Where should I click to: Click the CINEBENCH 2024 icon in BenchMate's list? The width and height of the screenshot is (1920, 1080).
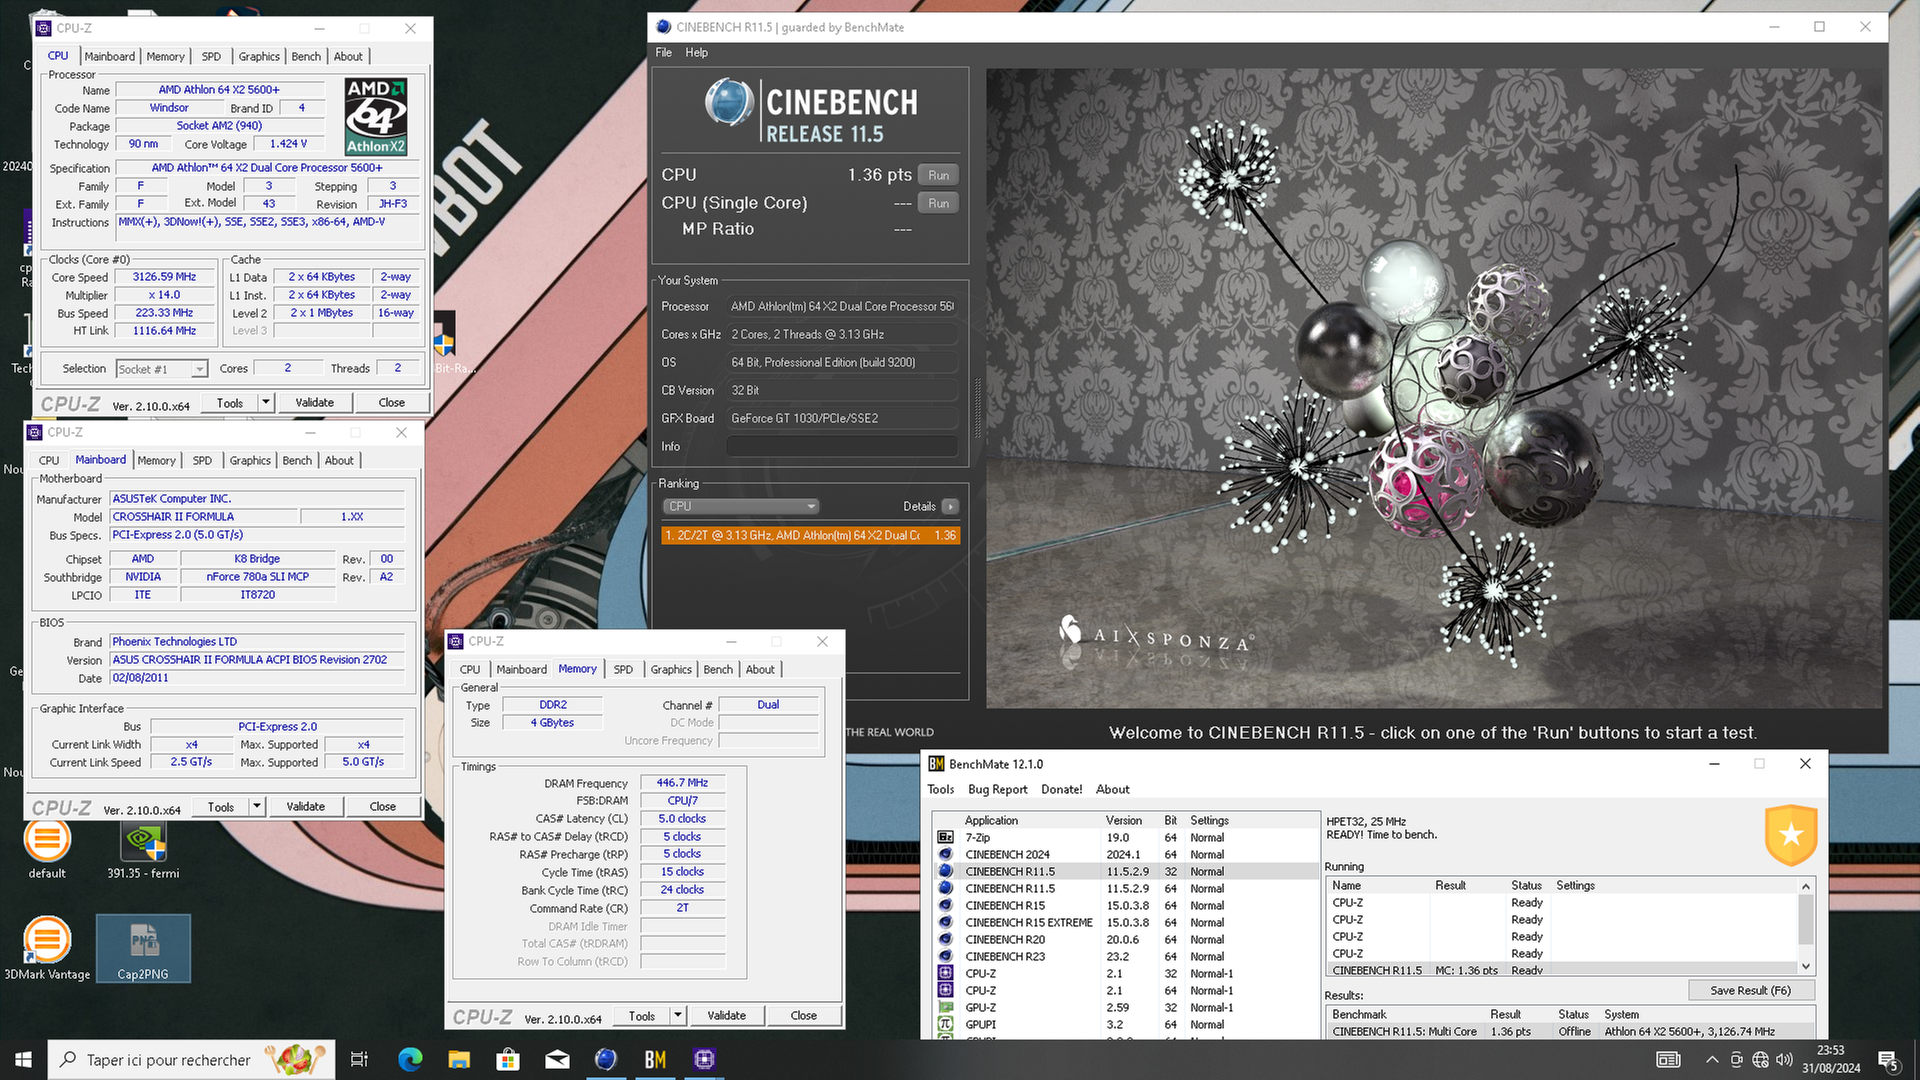(945, 855)
